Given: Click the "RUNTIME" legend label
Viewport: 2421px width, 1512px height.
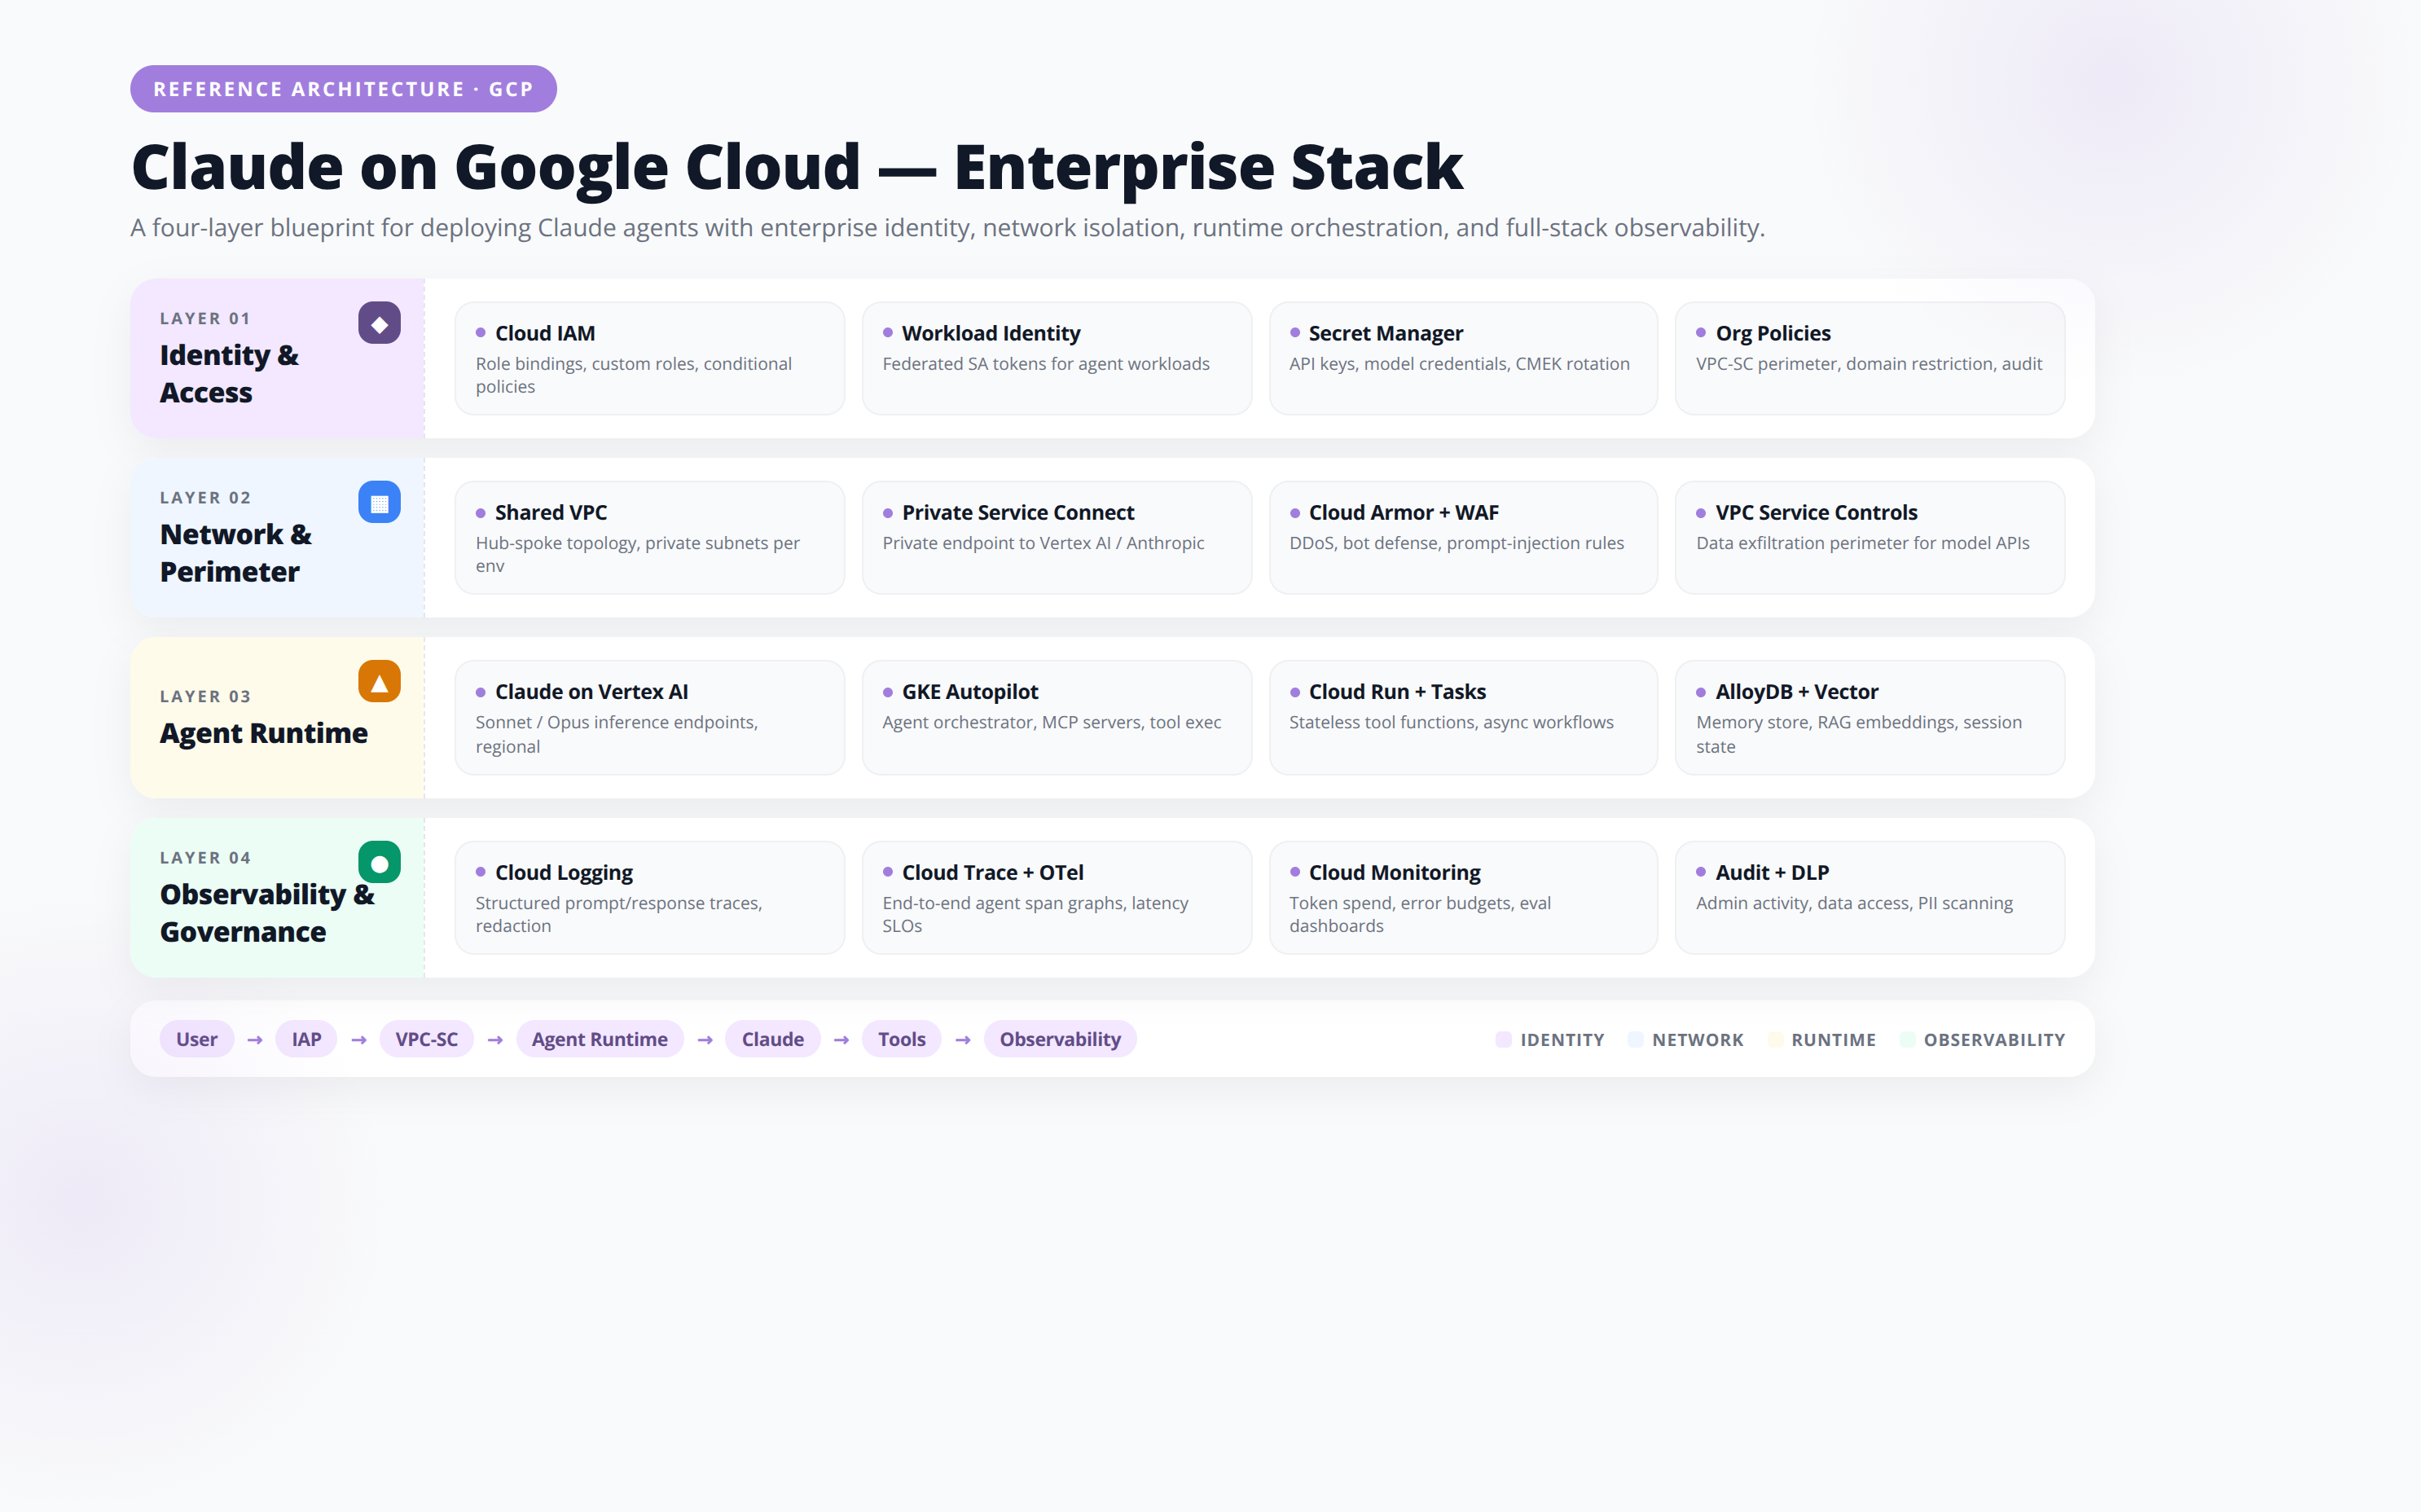Looking at the screenshot, I should click(1833, 1040).
